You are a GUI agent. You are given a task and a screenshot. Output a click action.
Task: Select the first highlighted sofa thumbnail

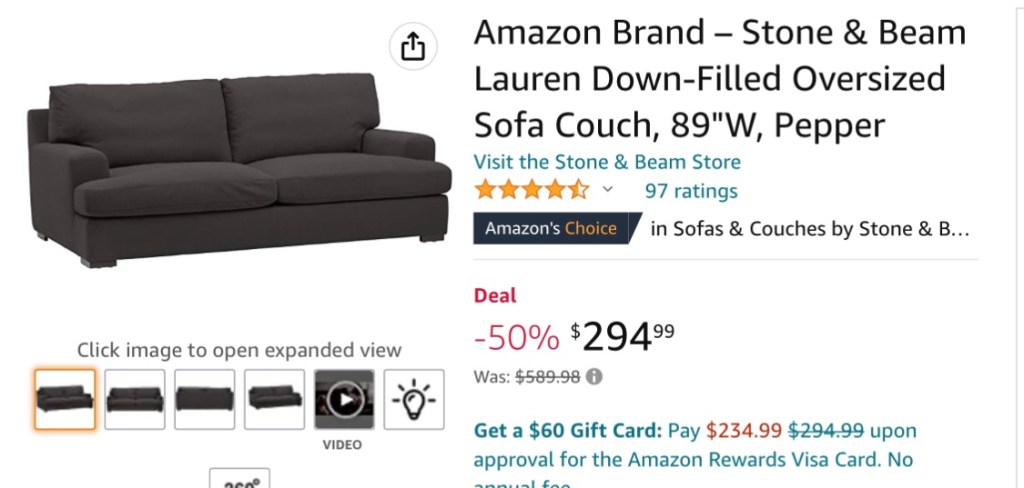(65, 400)
